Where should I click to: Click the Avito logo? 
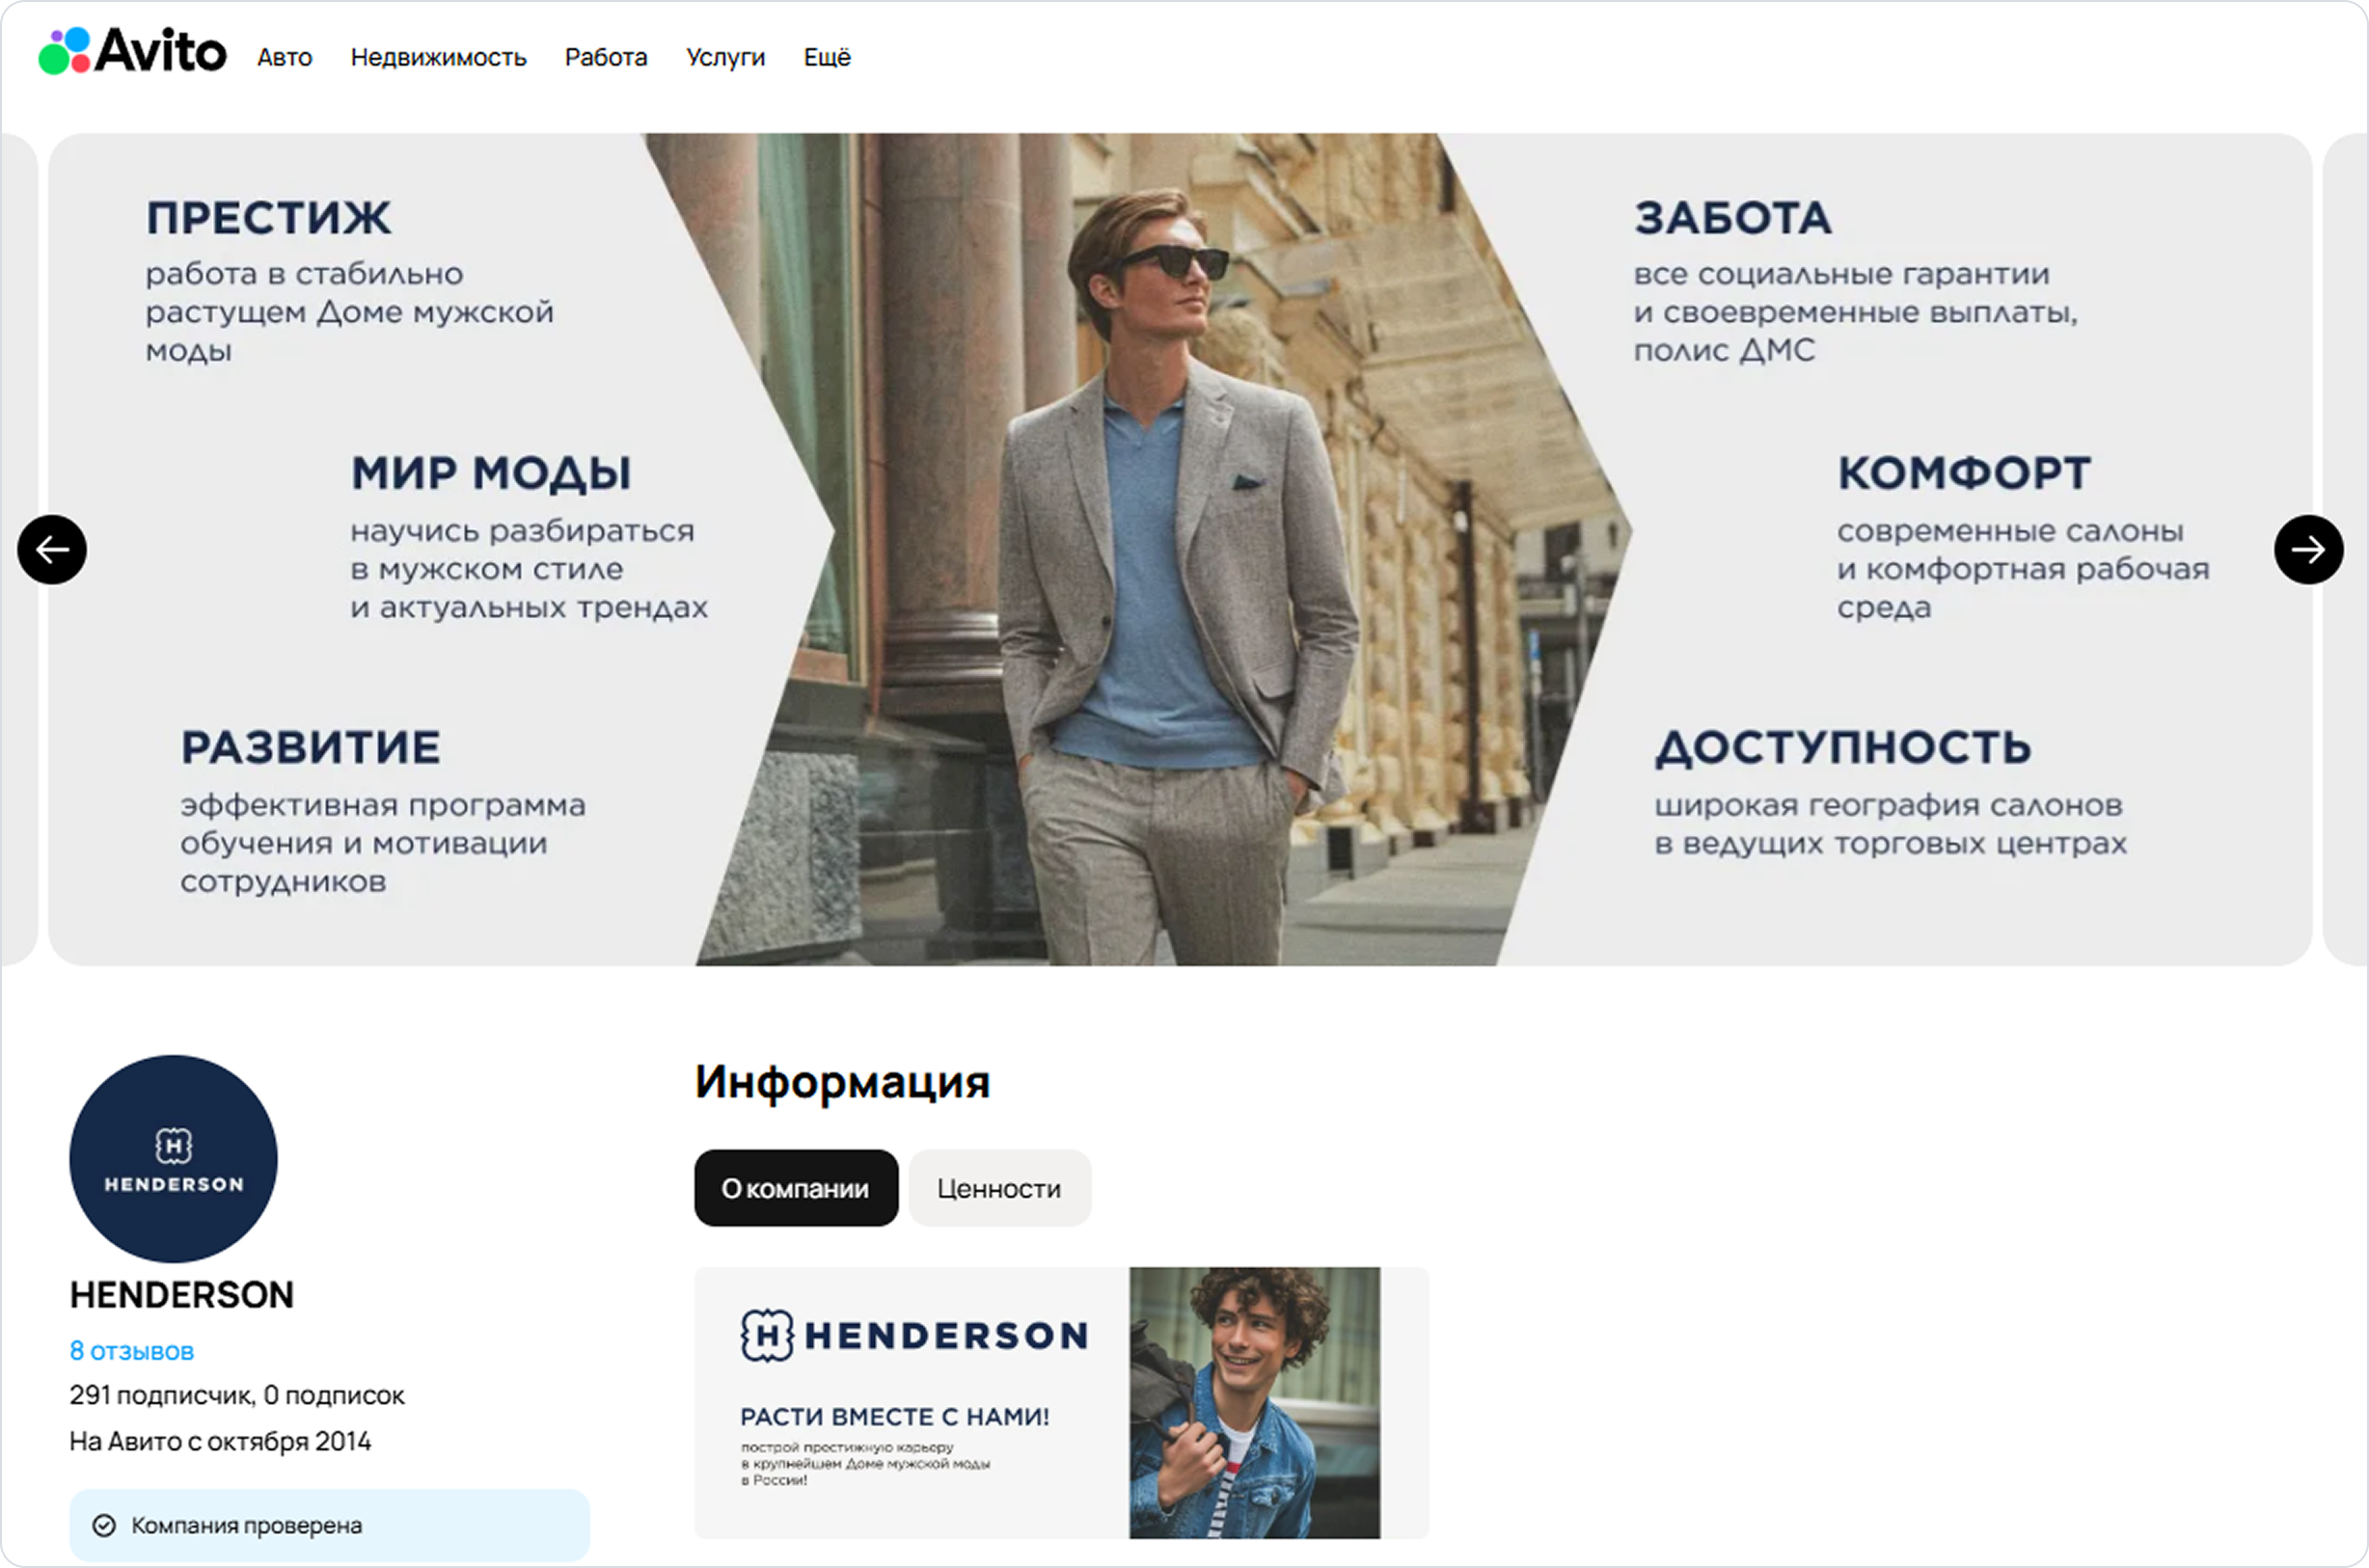pos(132,51)
